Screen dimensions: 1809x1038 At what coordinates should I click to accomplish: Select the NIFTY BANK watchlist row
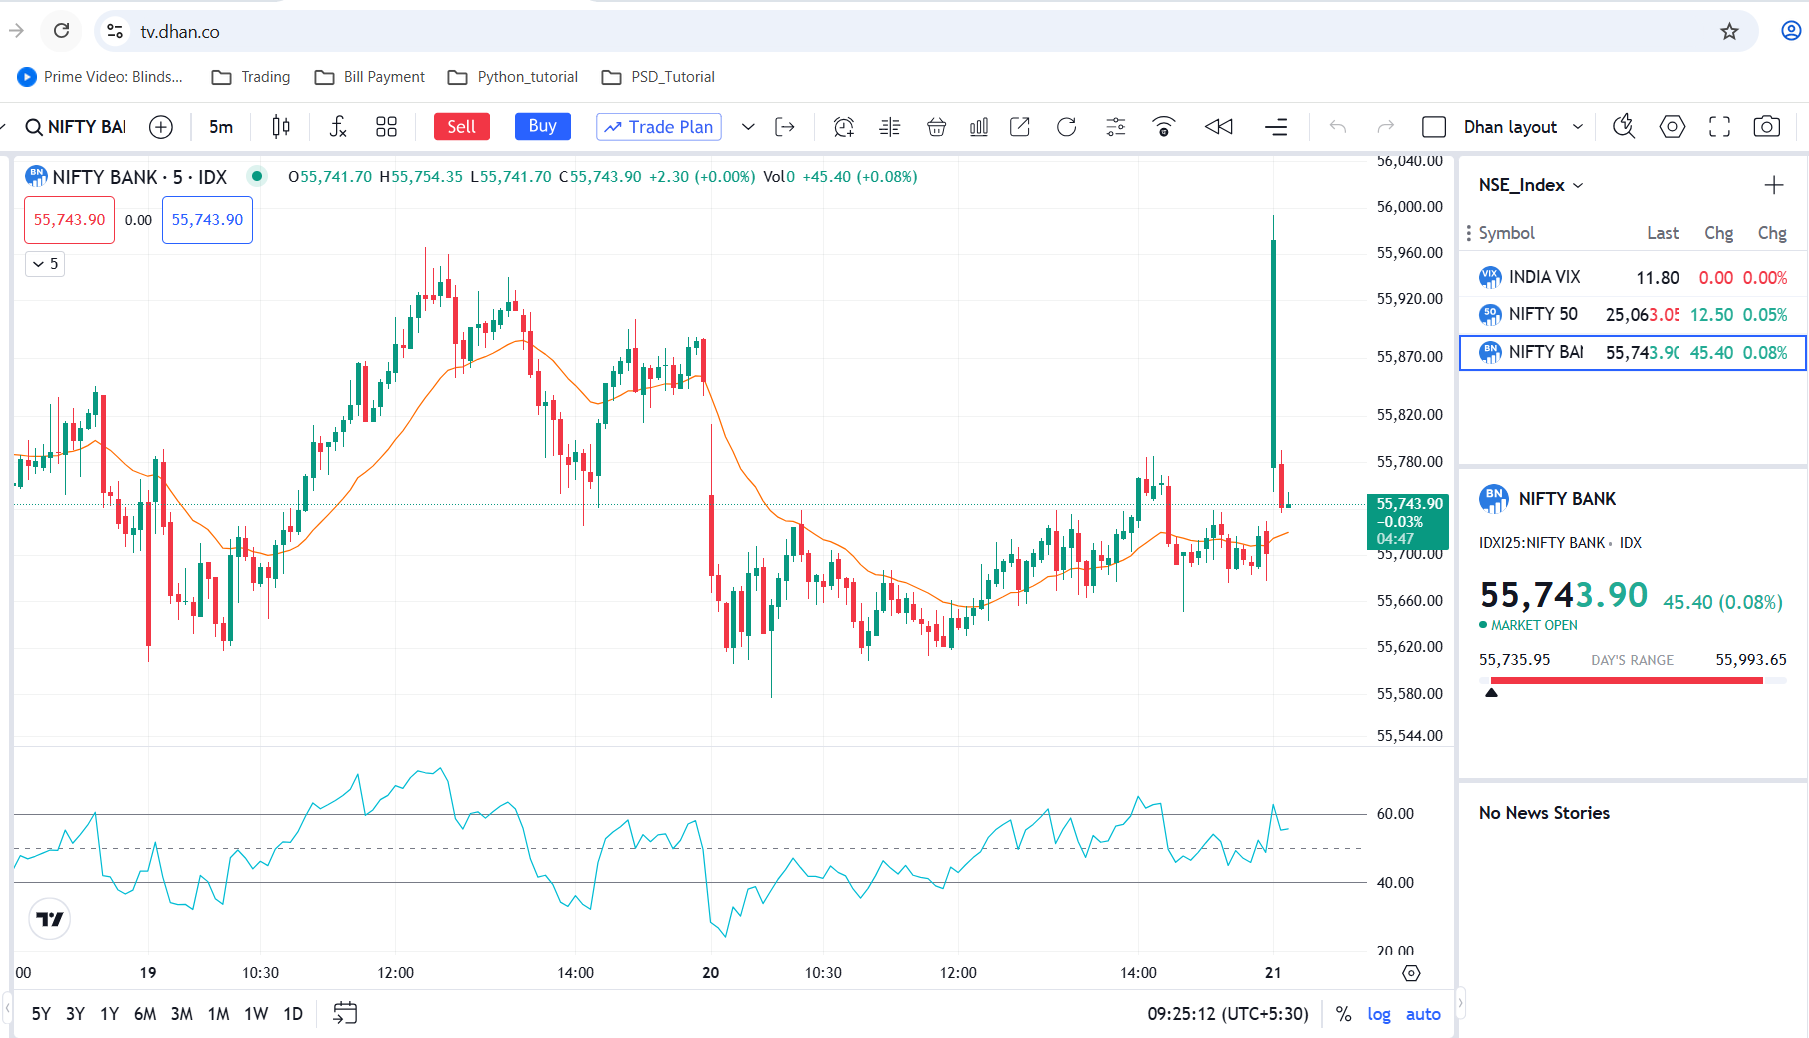coord(1633,353)
